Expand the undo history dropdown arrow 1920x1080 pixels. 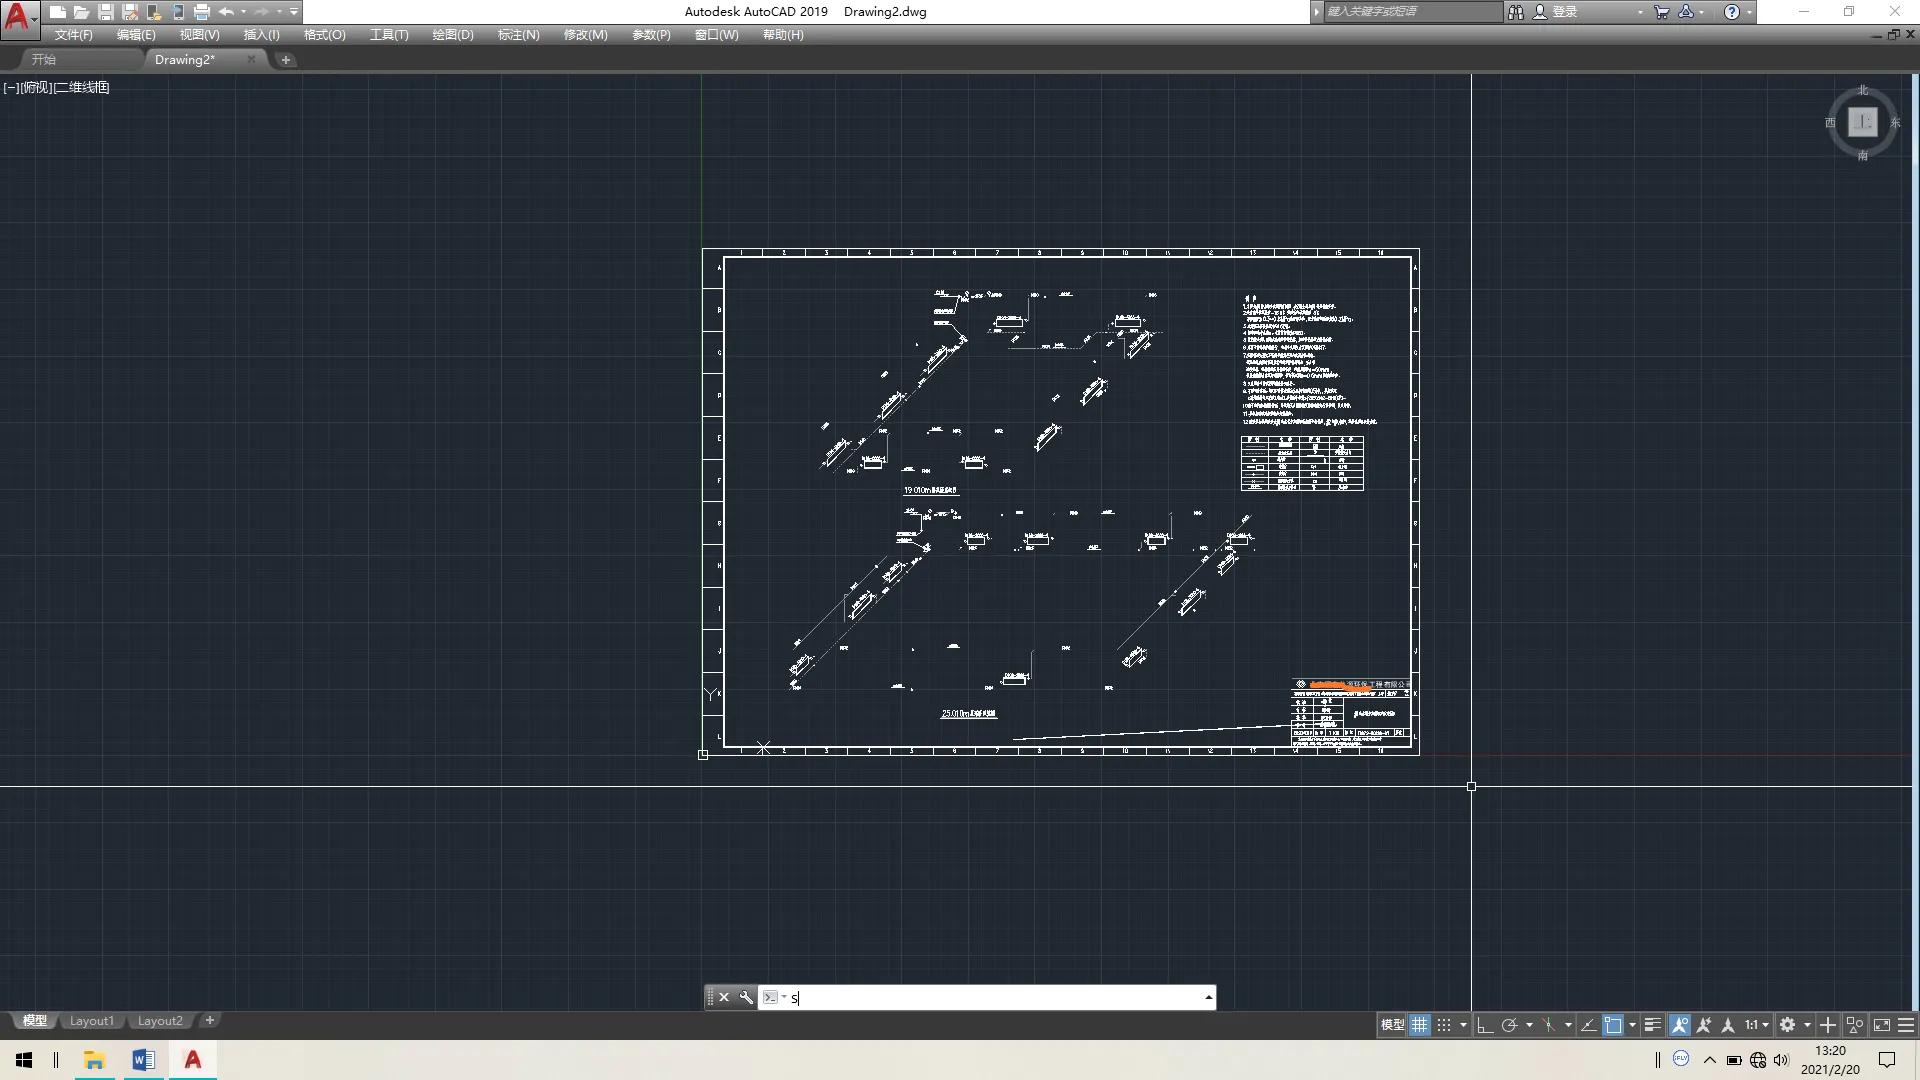243,12
